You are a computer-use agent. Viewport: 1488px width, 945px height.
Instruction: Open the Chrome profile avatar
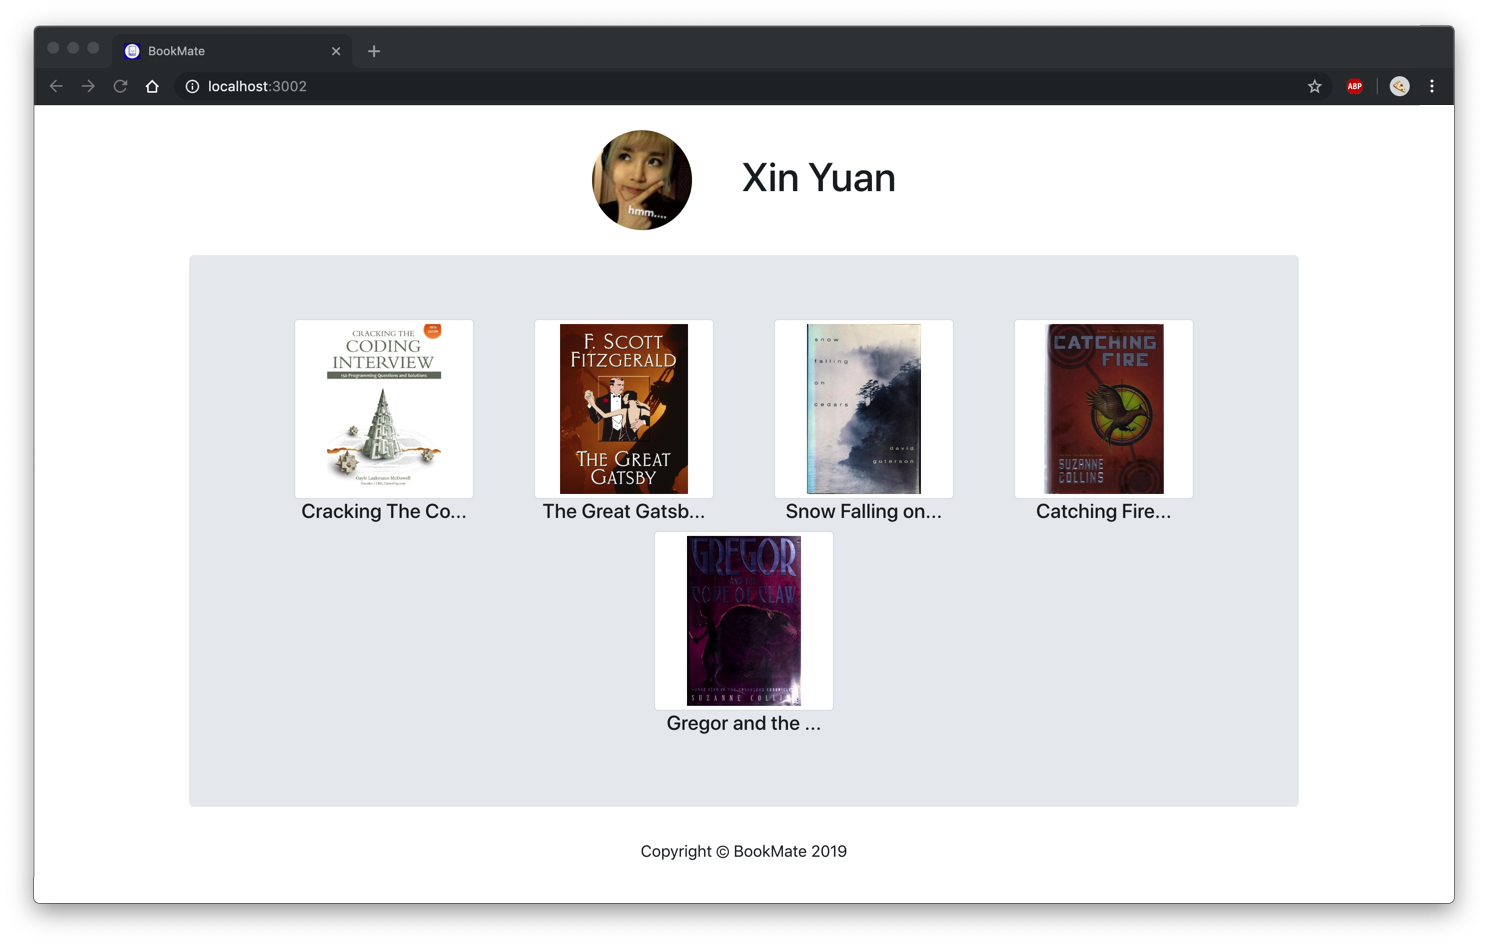point(1399,86)
